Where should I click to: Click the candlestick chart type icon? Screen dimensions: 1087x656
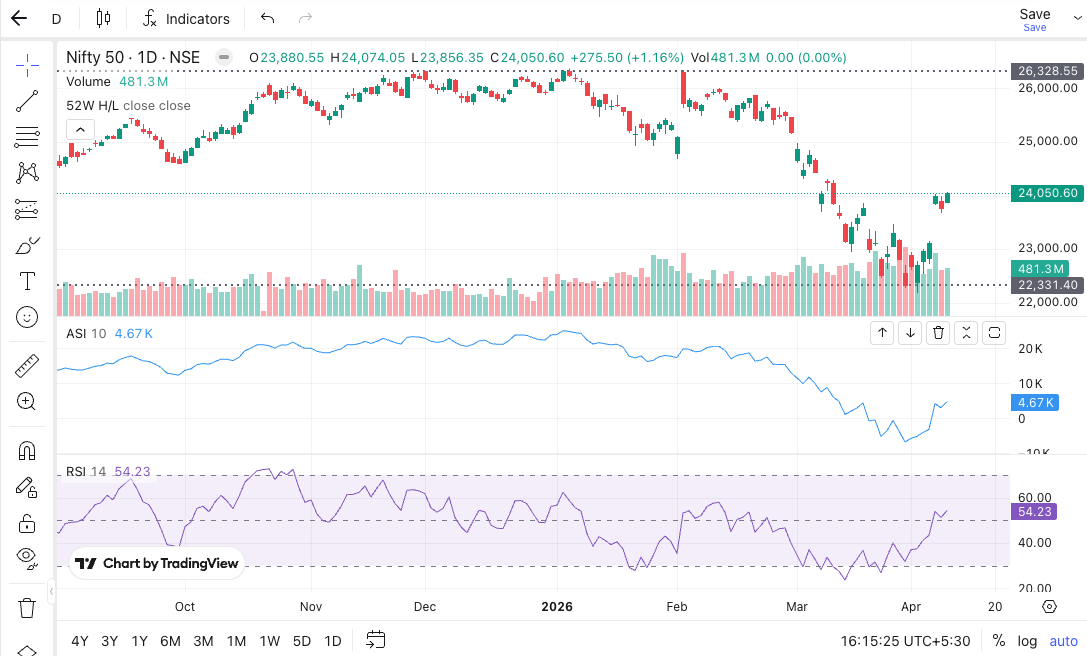pos(103,18)
